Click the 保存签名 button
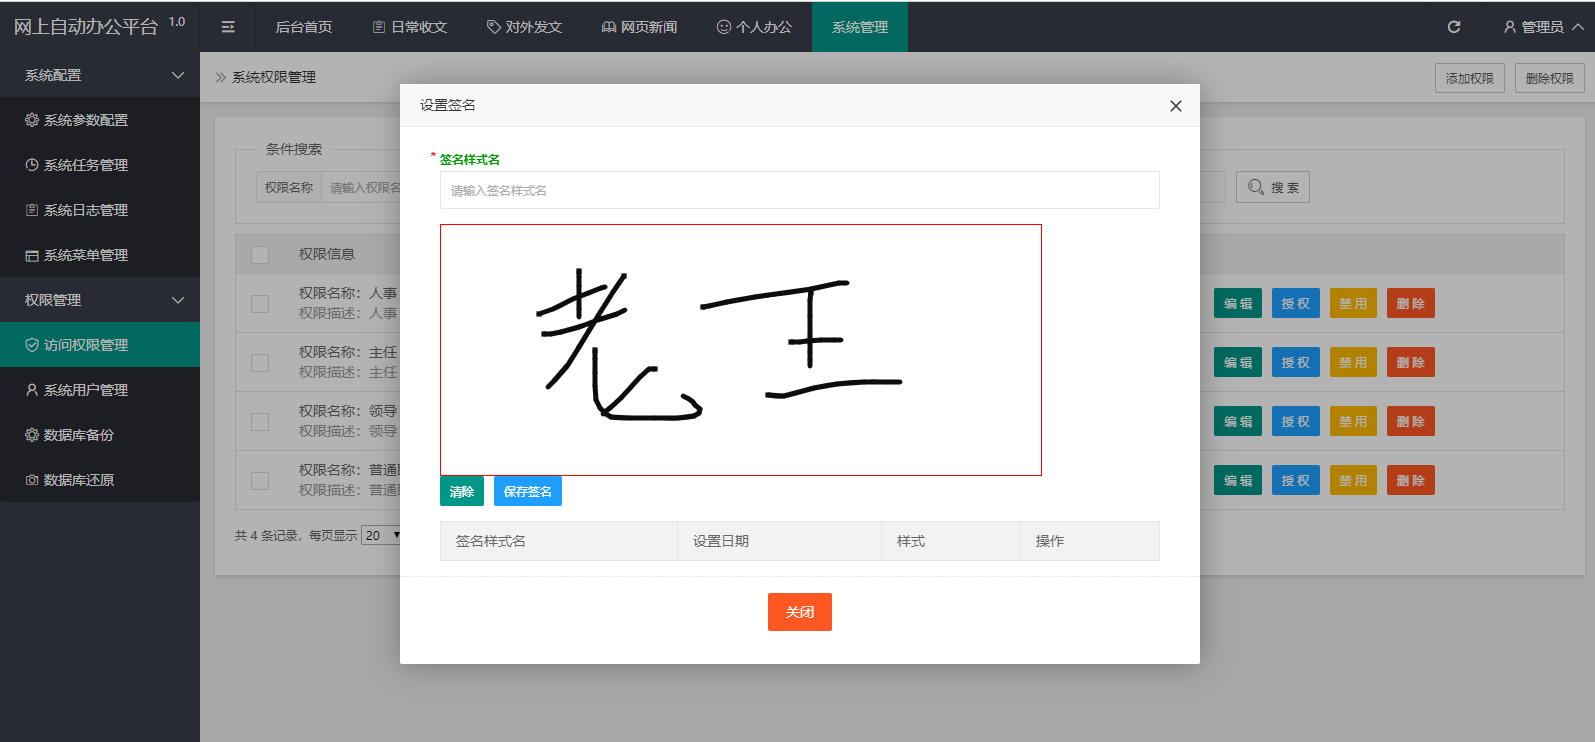 527,491
